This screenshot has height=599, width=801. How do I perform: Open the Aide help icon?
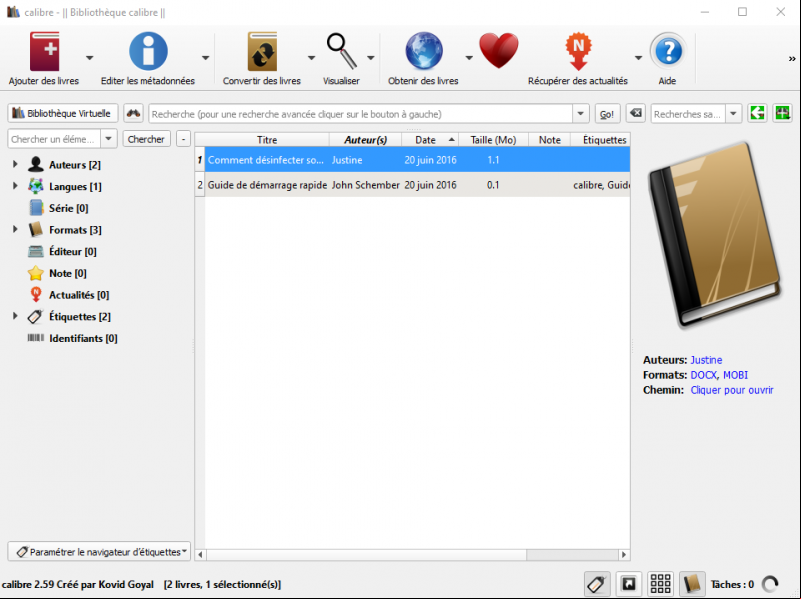pyautogui.click(x=668, y=51)
